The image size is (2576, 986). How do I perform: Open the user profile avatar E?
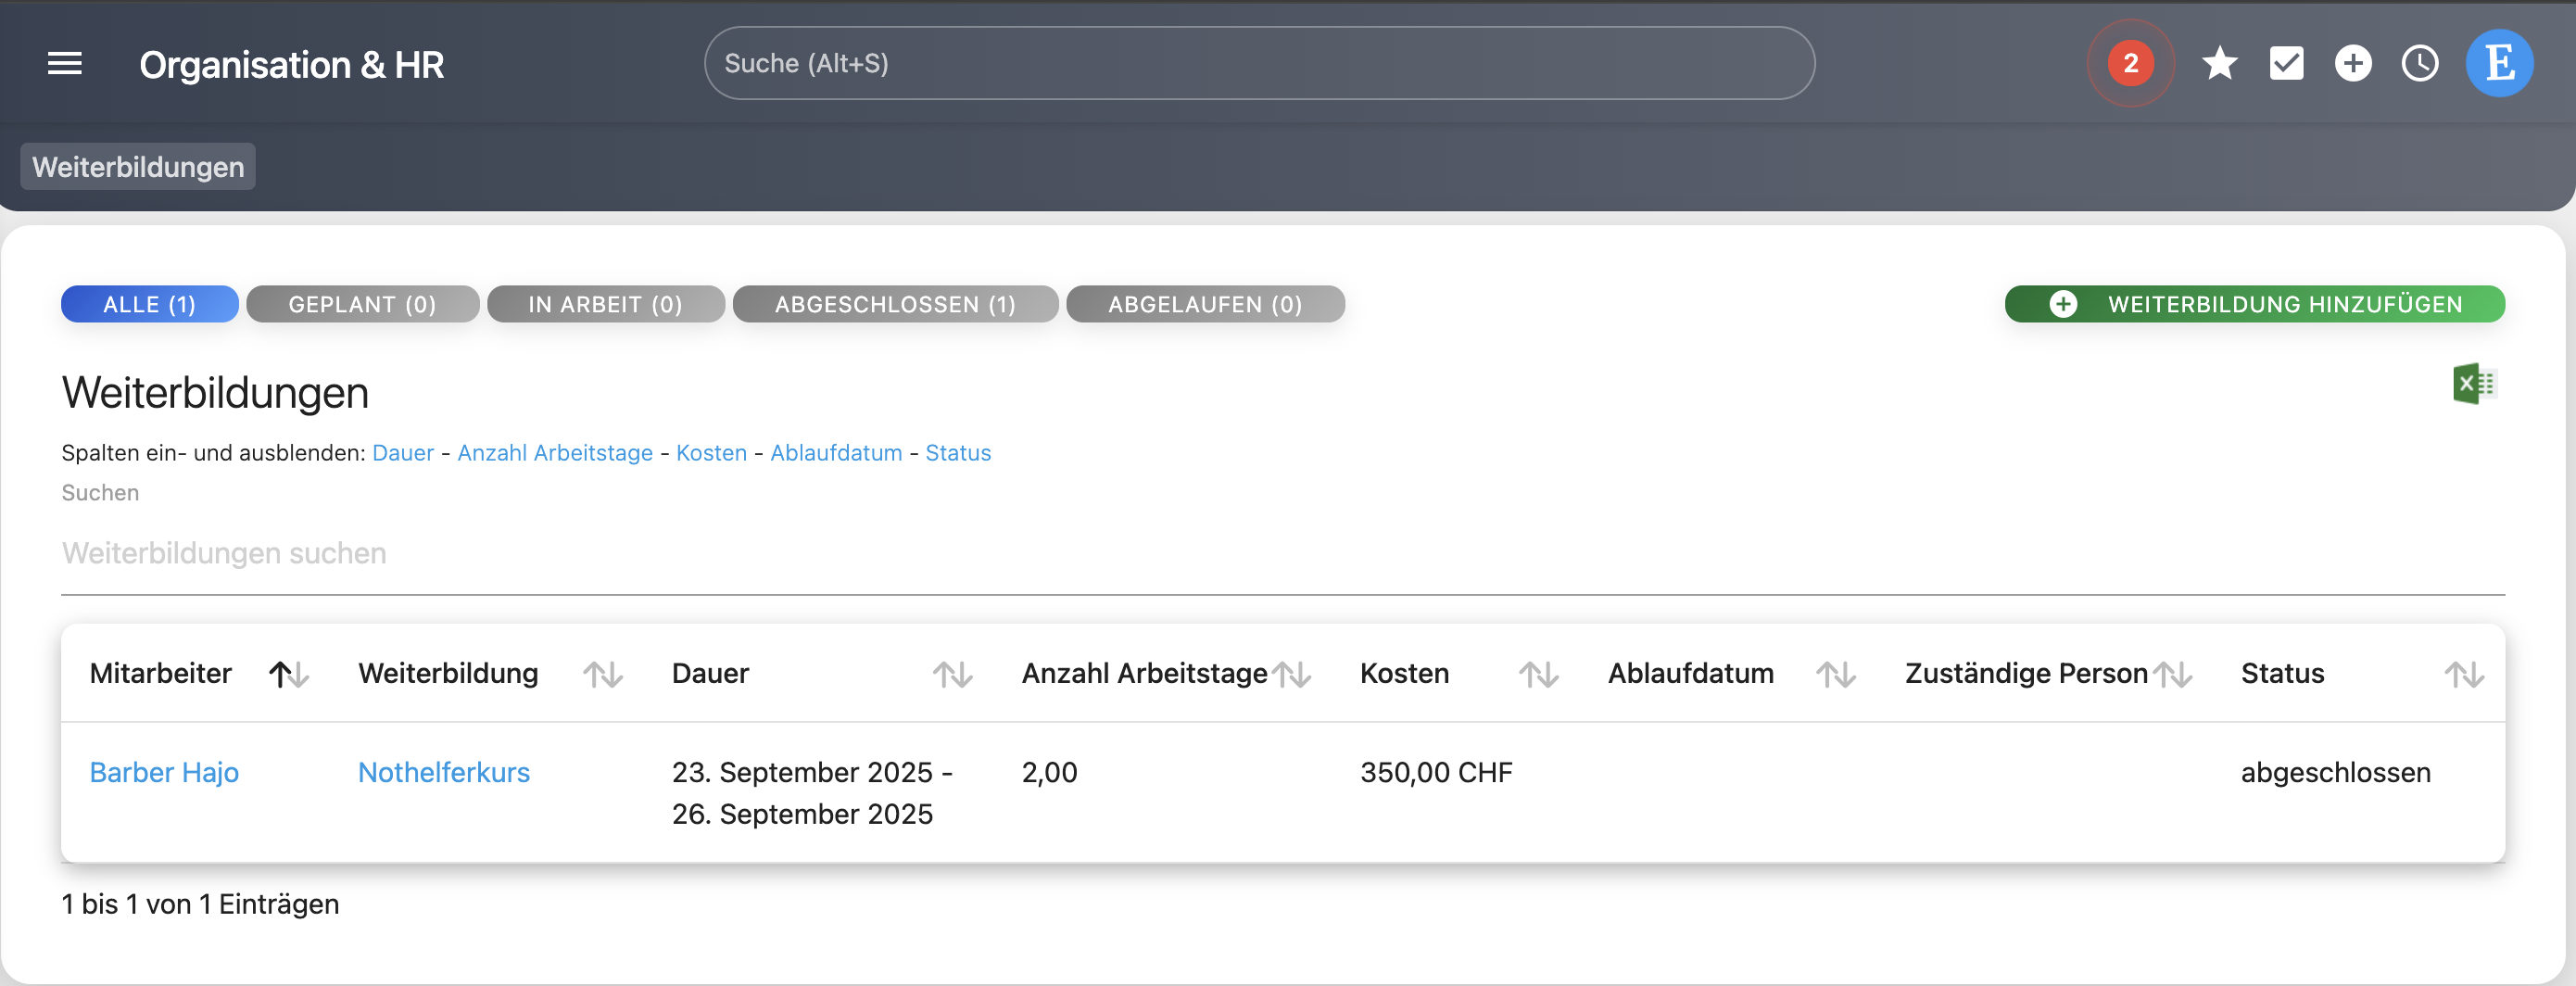tap(2499, 64)
